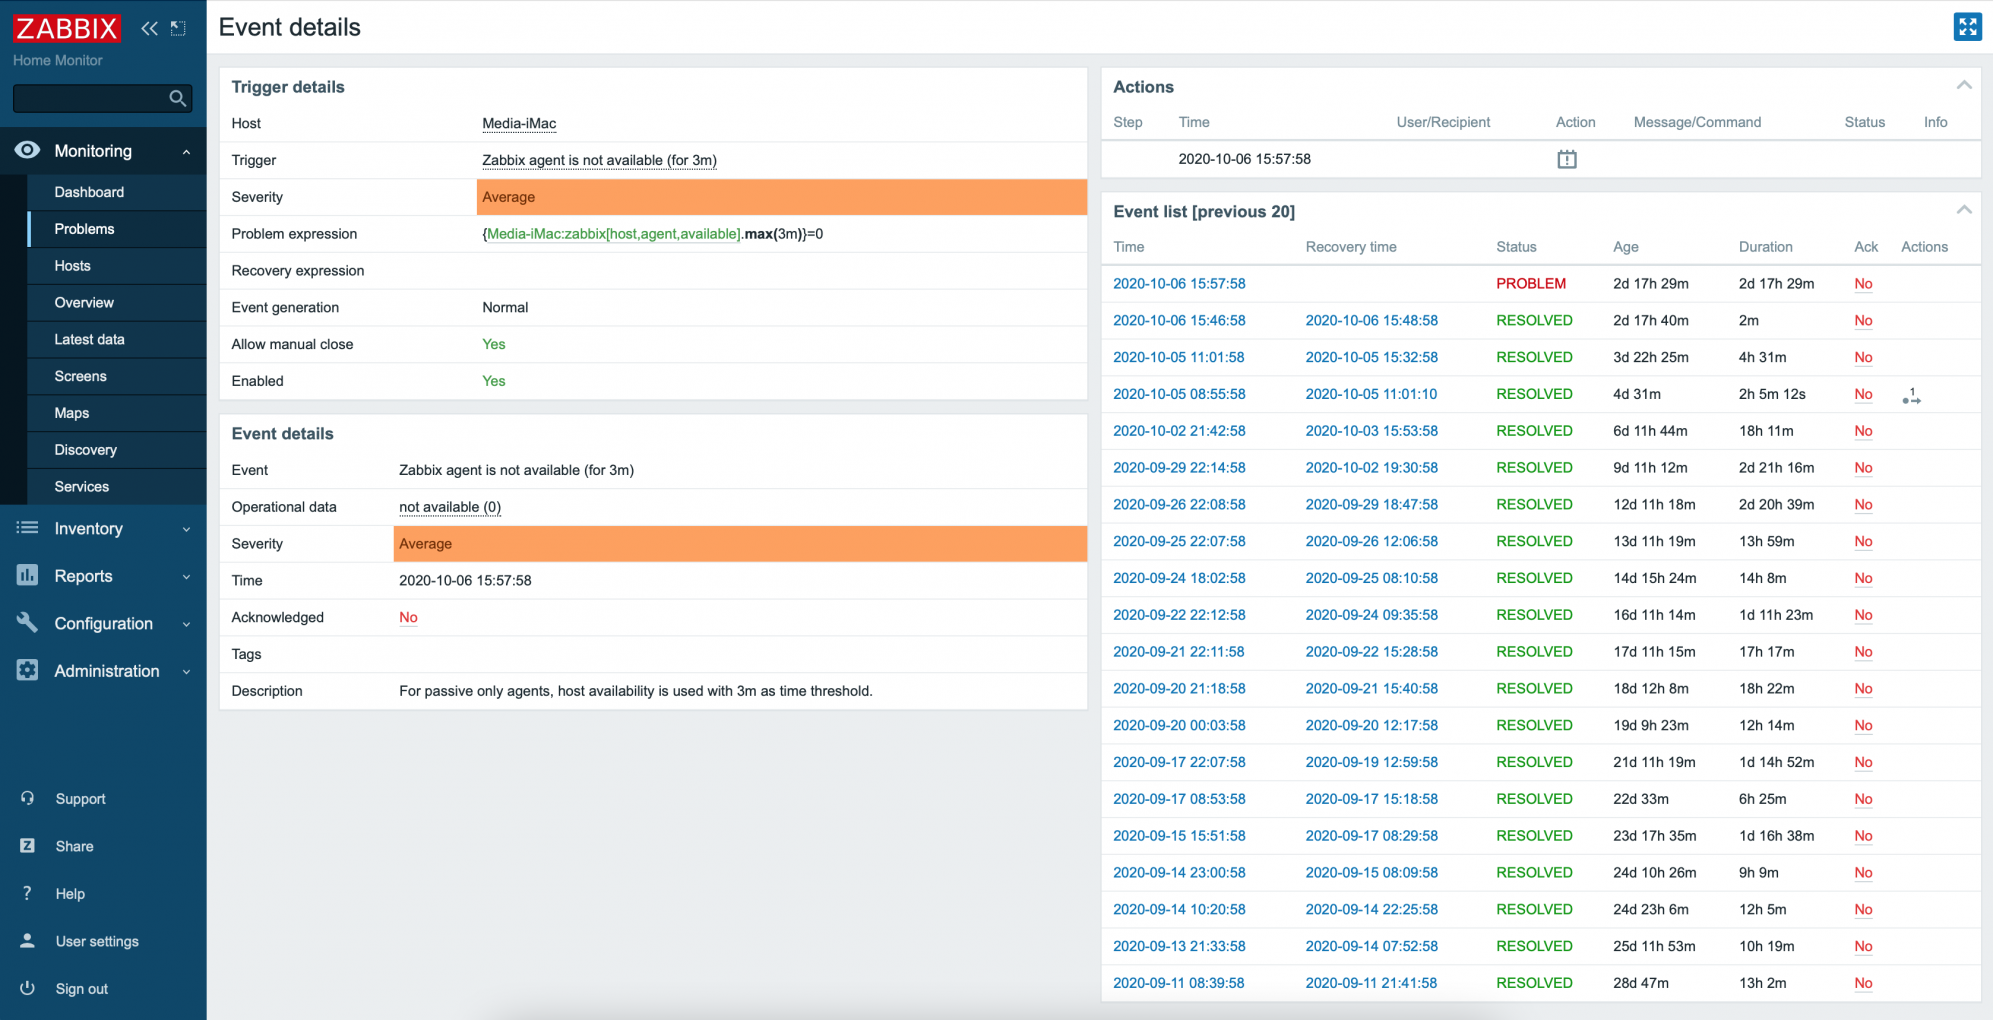Focus the sidebar search field
Image resolution: width=1993 pixels, height=1020 pixels.
[x=90, y=98]
